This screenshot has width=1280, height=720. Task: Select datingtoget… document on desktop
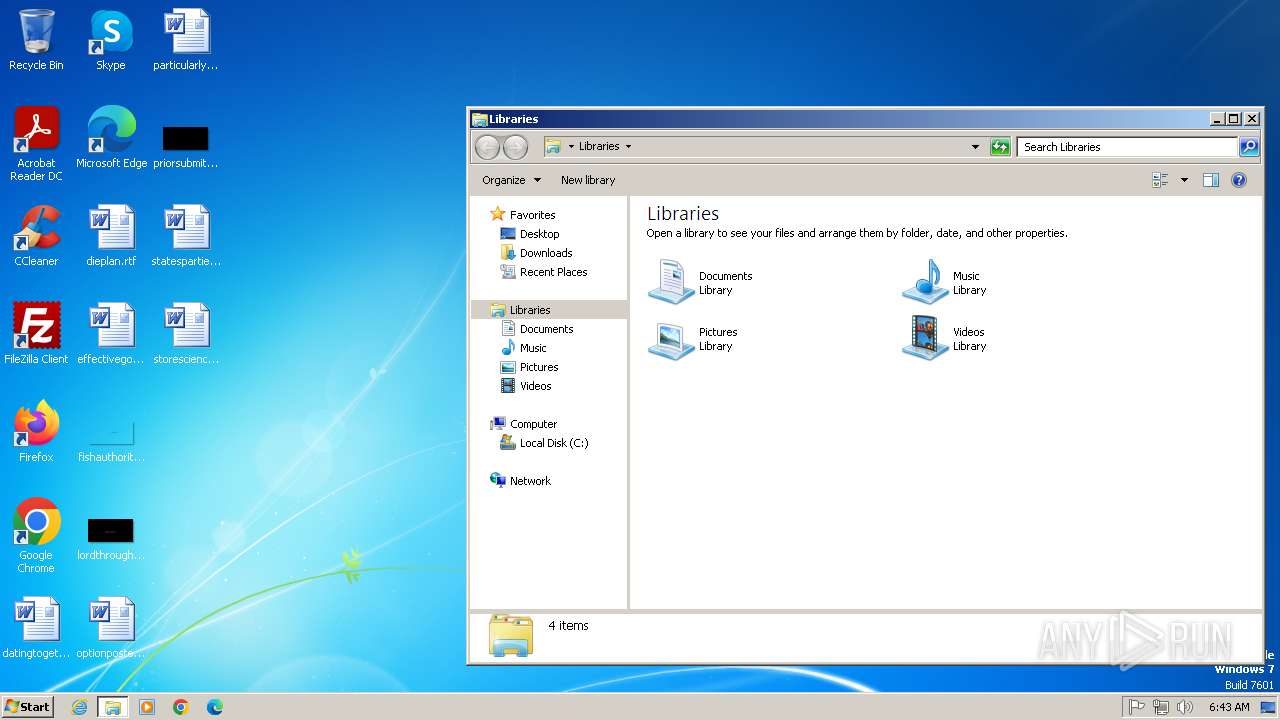coord(36,628)
